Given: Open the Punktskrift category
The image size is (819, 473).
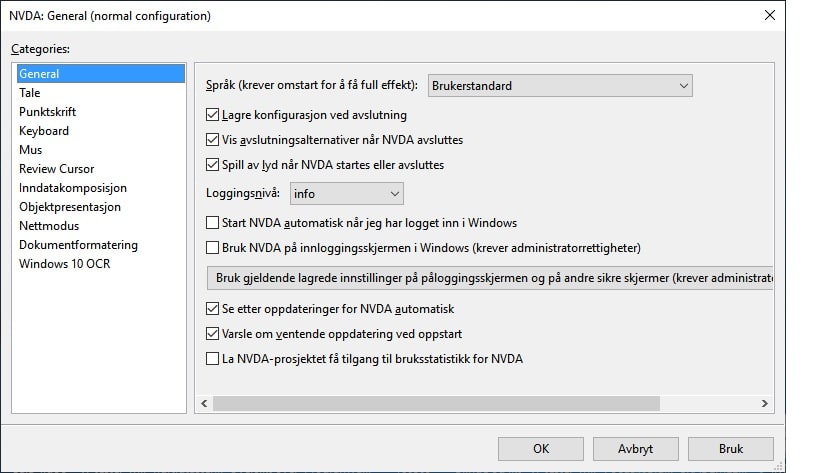Looking at the screenshot, I should click(47, 112).
